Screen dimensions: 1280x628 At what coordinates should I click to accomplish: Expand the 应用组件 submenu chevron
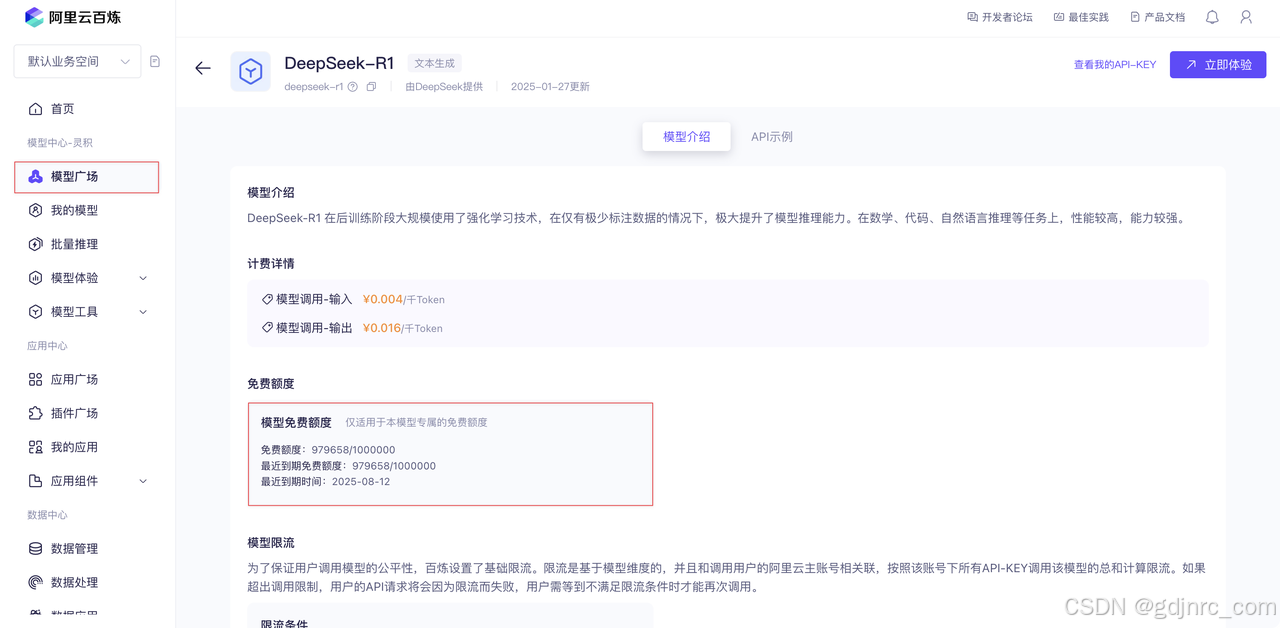pos(143,481)
